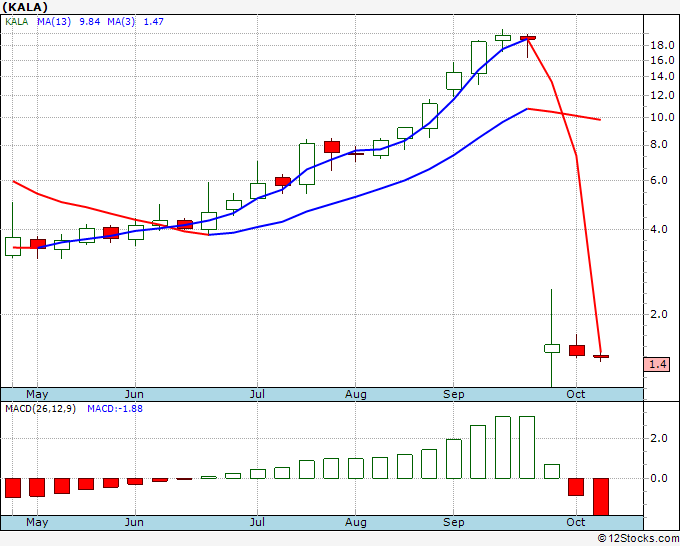Click Oct on the price chart axis

coord(576,395)
